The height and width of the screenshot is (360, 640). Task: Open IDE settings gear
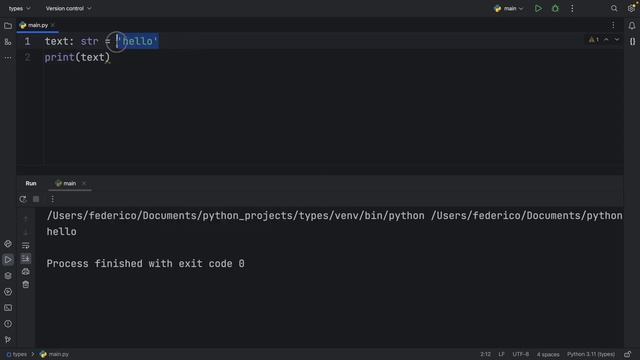pos(631,9)
